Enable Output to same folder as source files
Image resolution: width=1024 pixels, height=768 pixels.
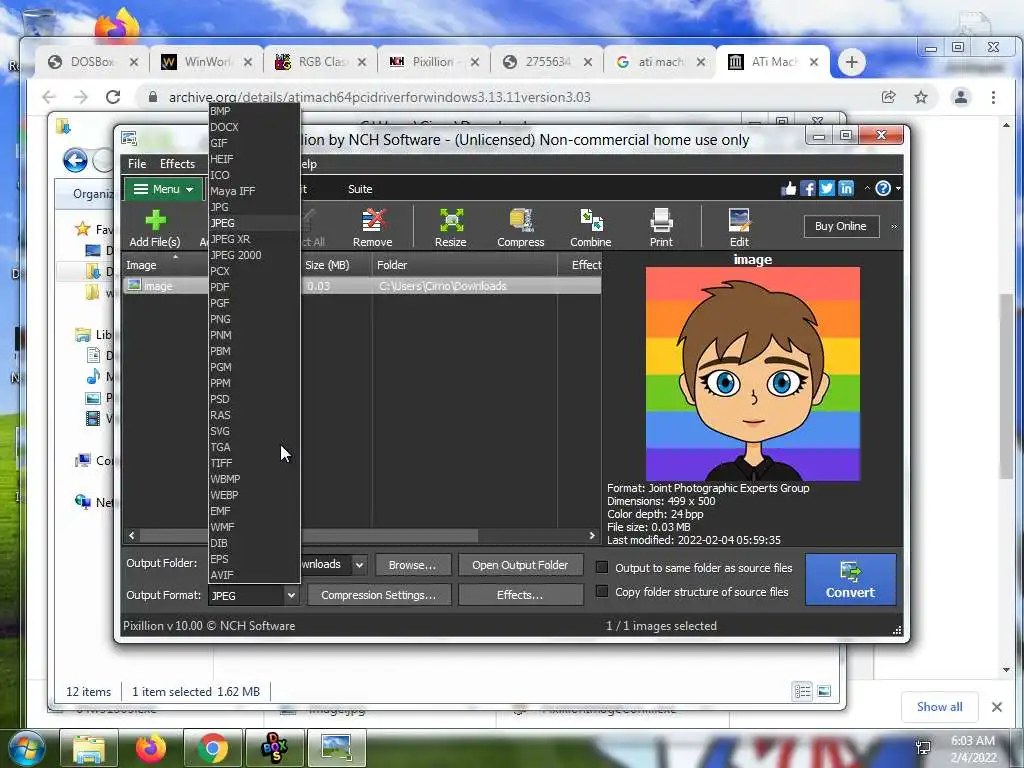pyautogui.click(x=602, y=568)
